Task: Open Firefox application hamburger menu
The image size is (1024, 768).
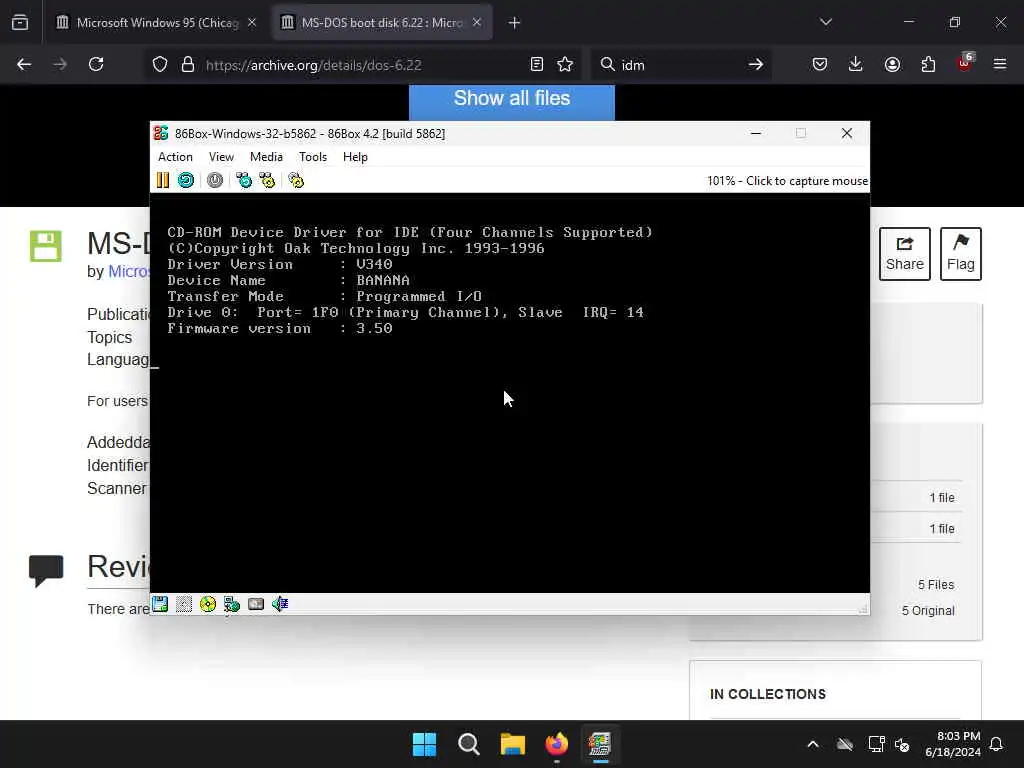Action: pyautogui.click(x=1000, y=65)
